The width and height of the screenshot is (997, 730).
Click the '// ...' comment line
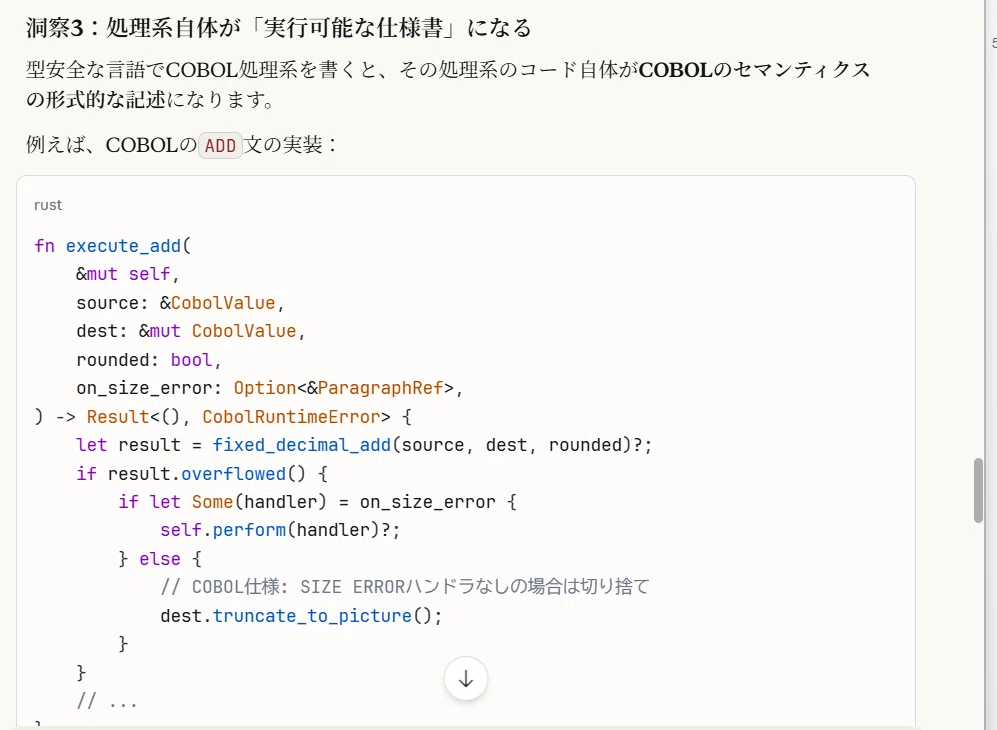107,701
